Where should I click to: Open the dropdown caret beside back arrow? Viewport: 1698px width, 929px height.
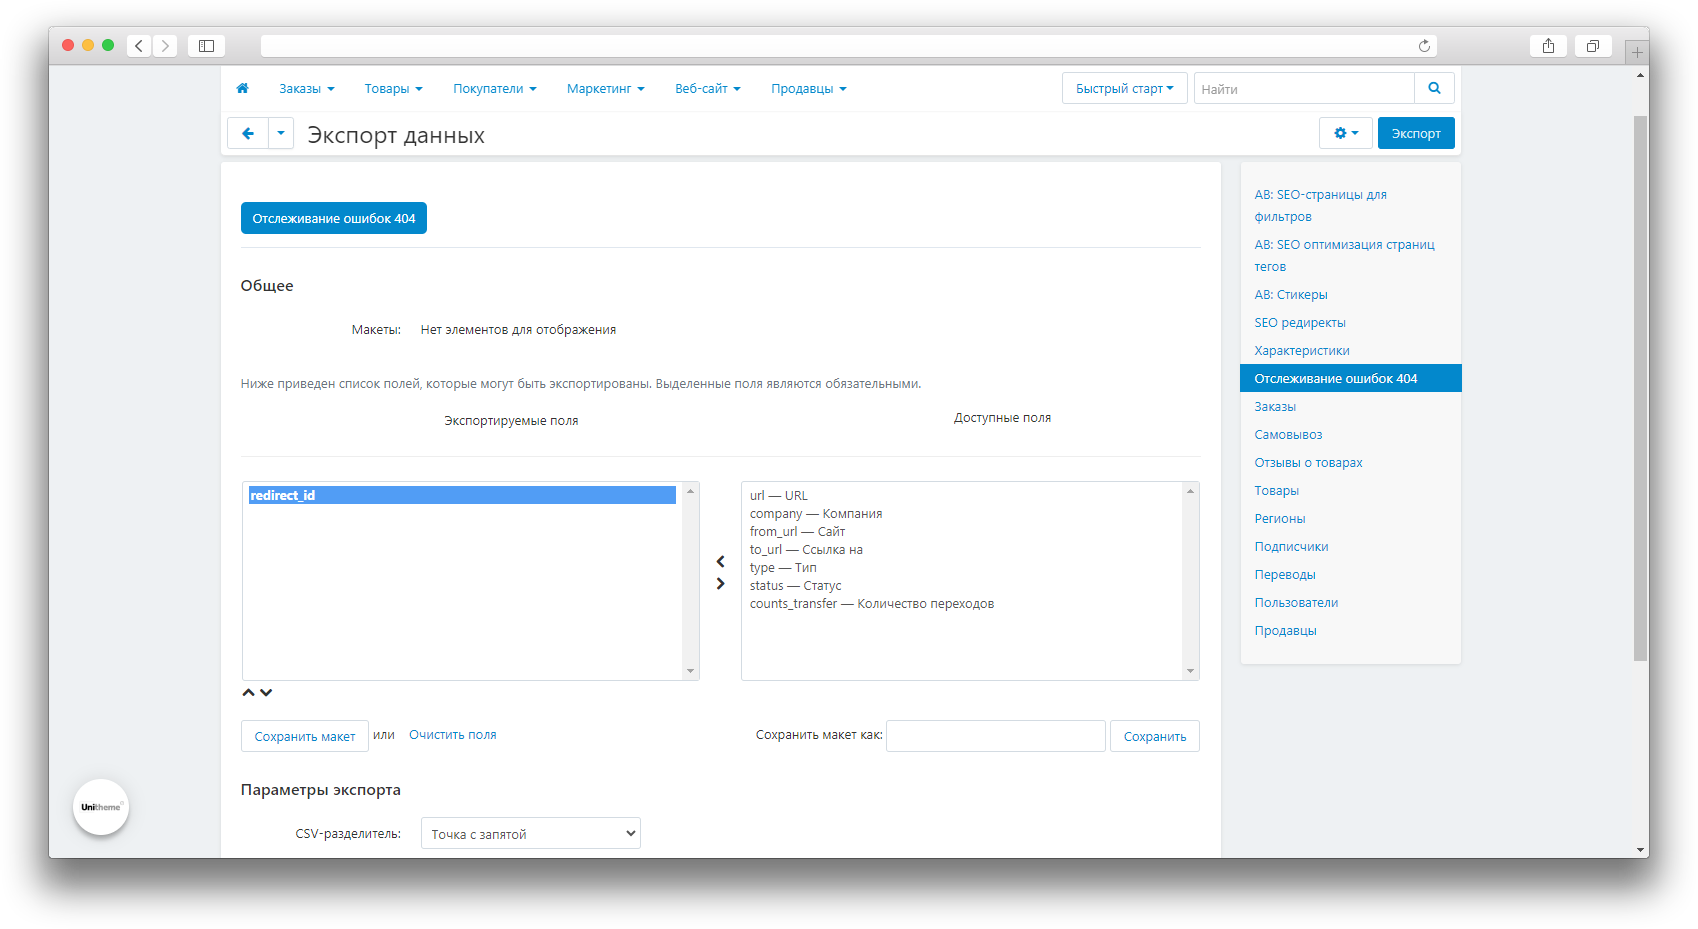281,133
